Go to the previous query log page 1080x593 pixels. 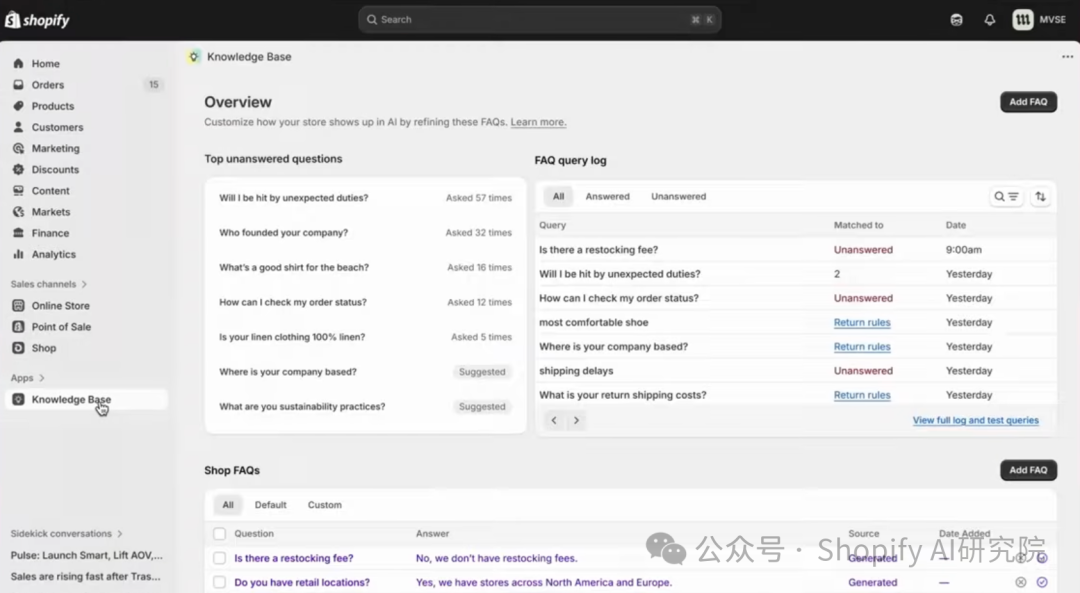555,421
